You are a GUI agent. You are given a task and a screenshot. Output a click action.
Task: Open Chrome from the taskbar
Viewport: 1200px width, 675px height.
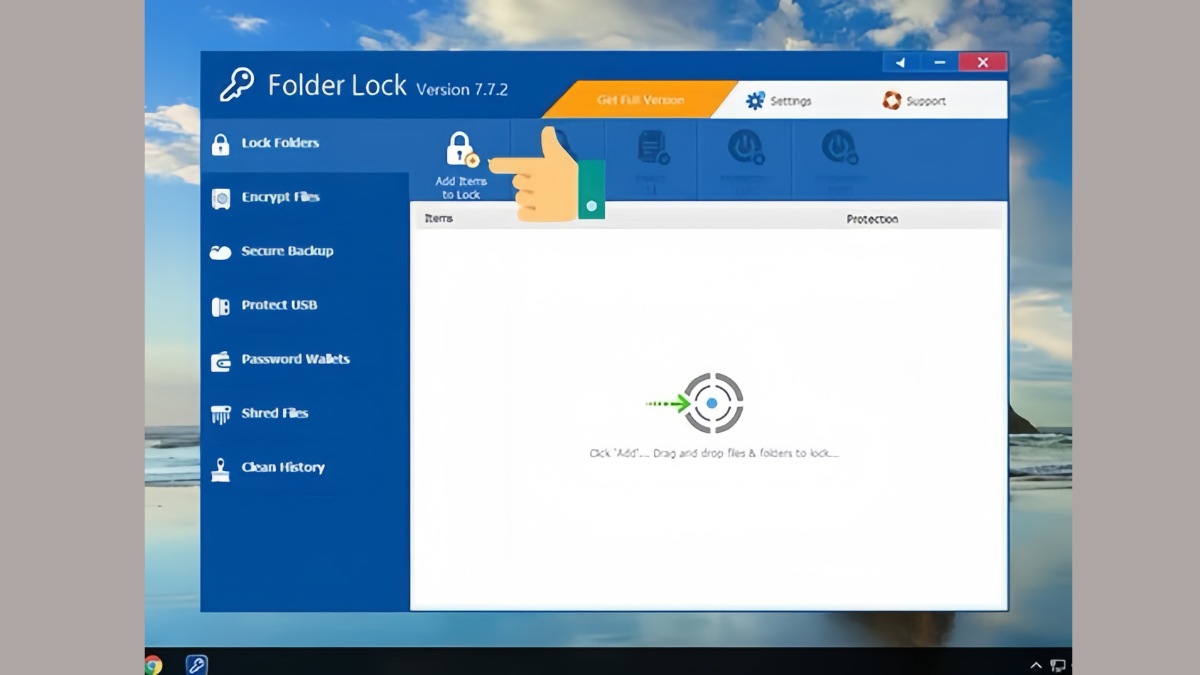pos(153,664)
